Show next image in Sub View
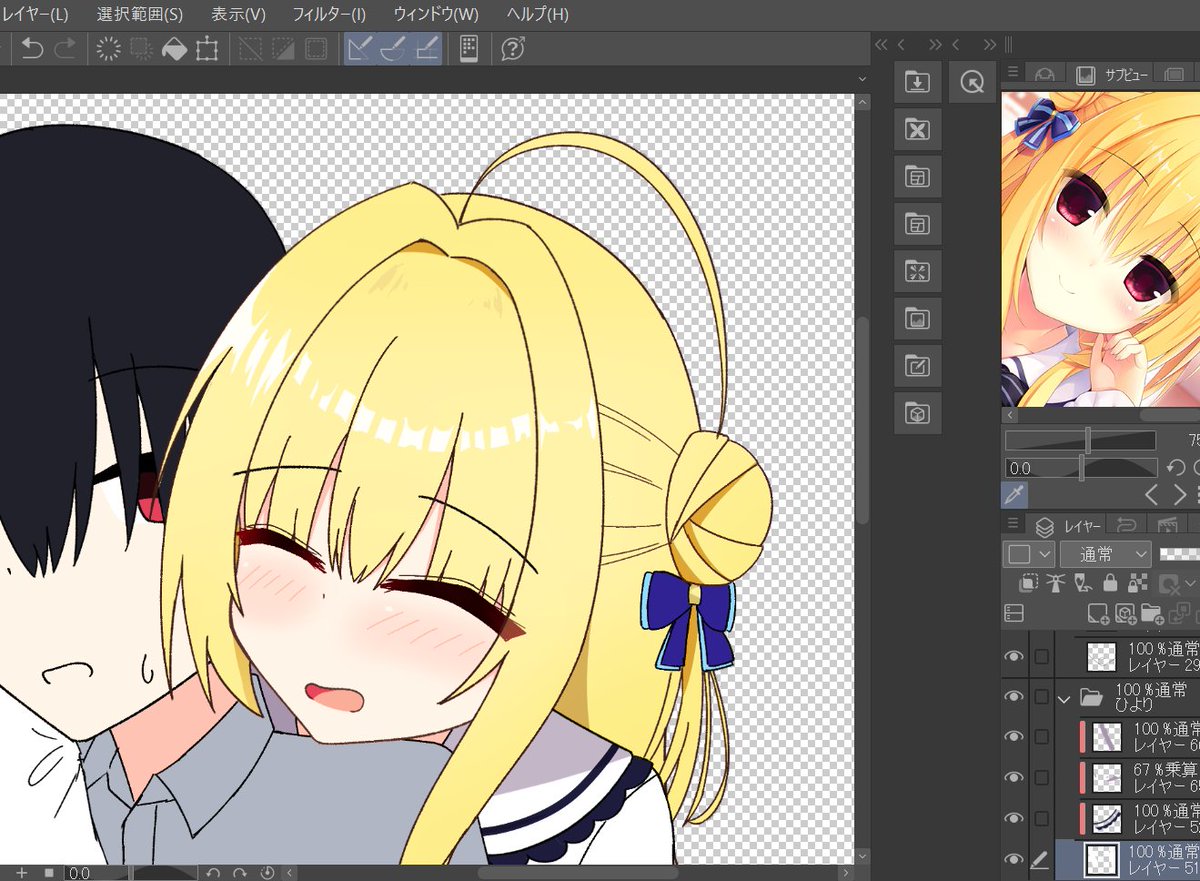The image size is (1200, 881). (x=1181, y=495)
